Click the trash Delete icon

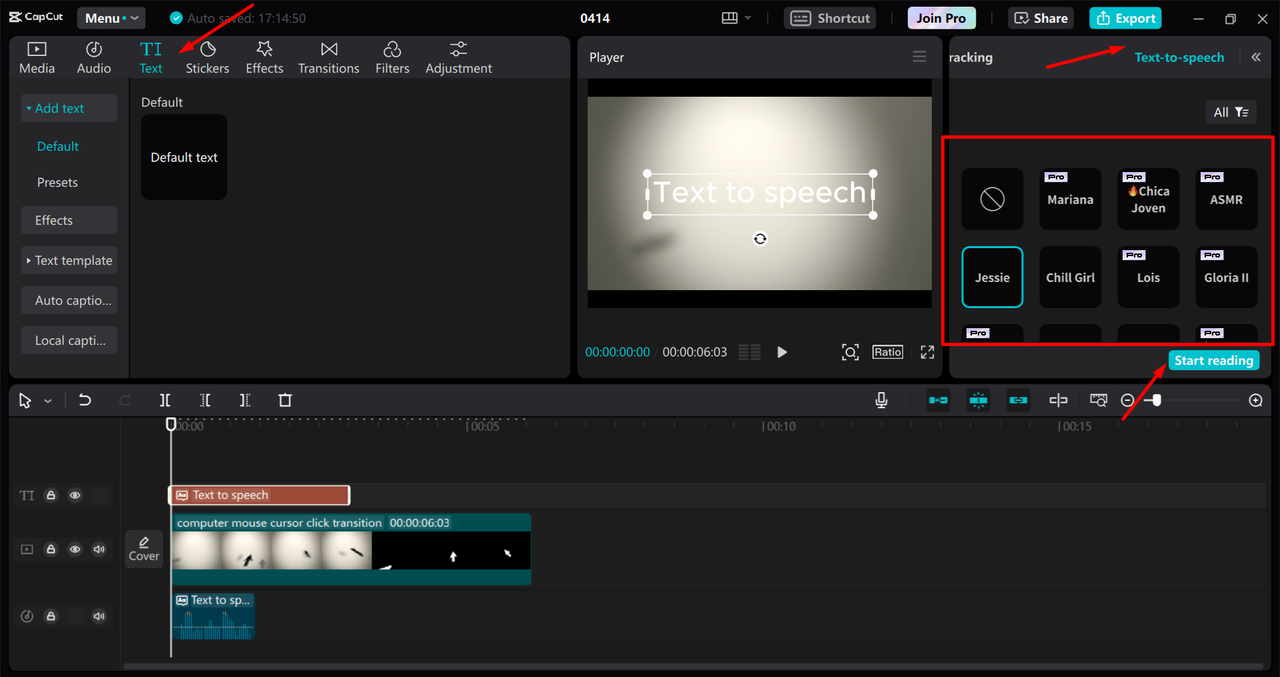285,400
